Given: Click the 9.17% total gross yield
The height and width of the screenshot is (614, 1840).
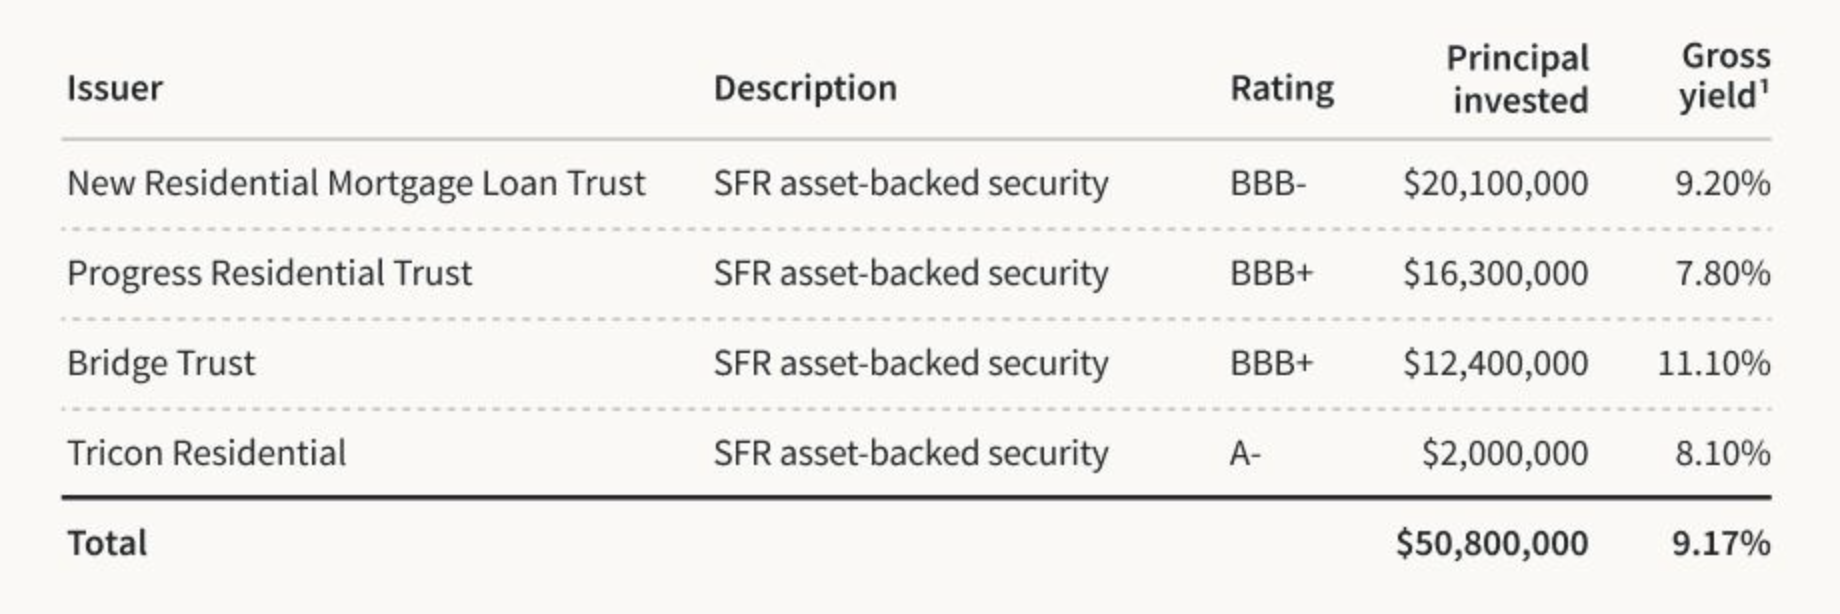Looking at the screenshot, I should [x=1721, y=543].
